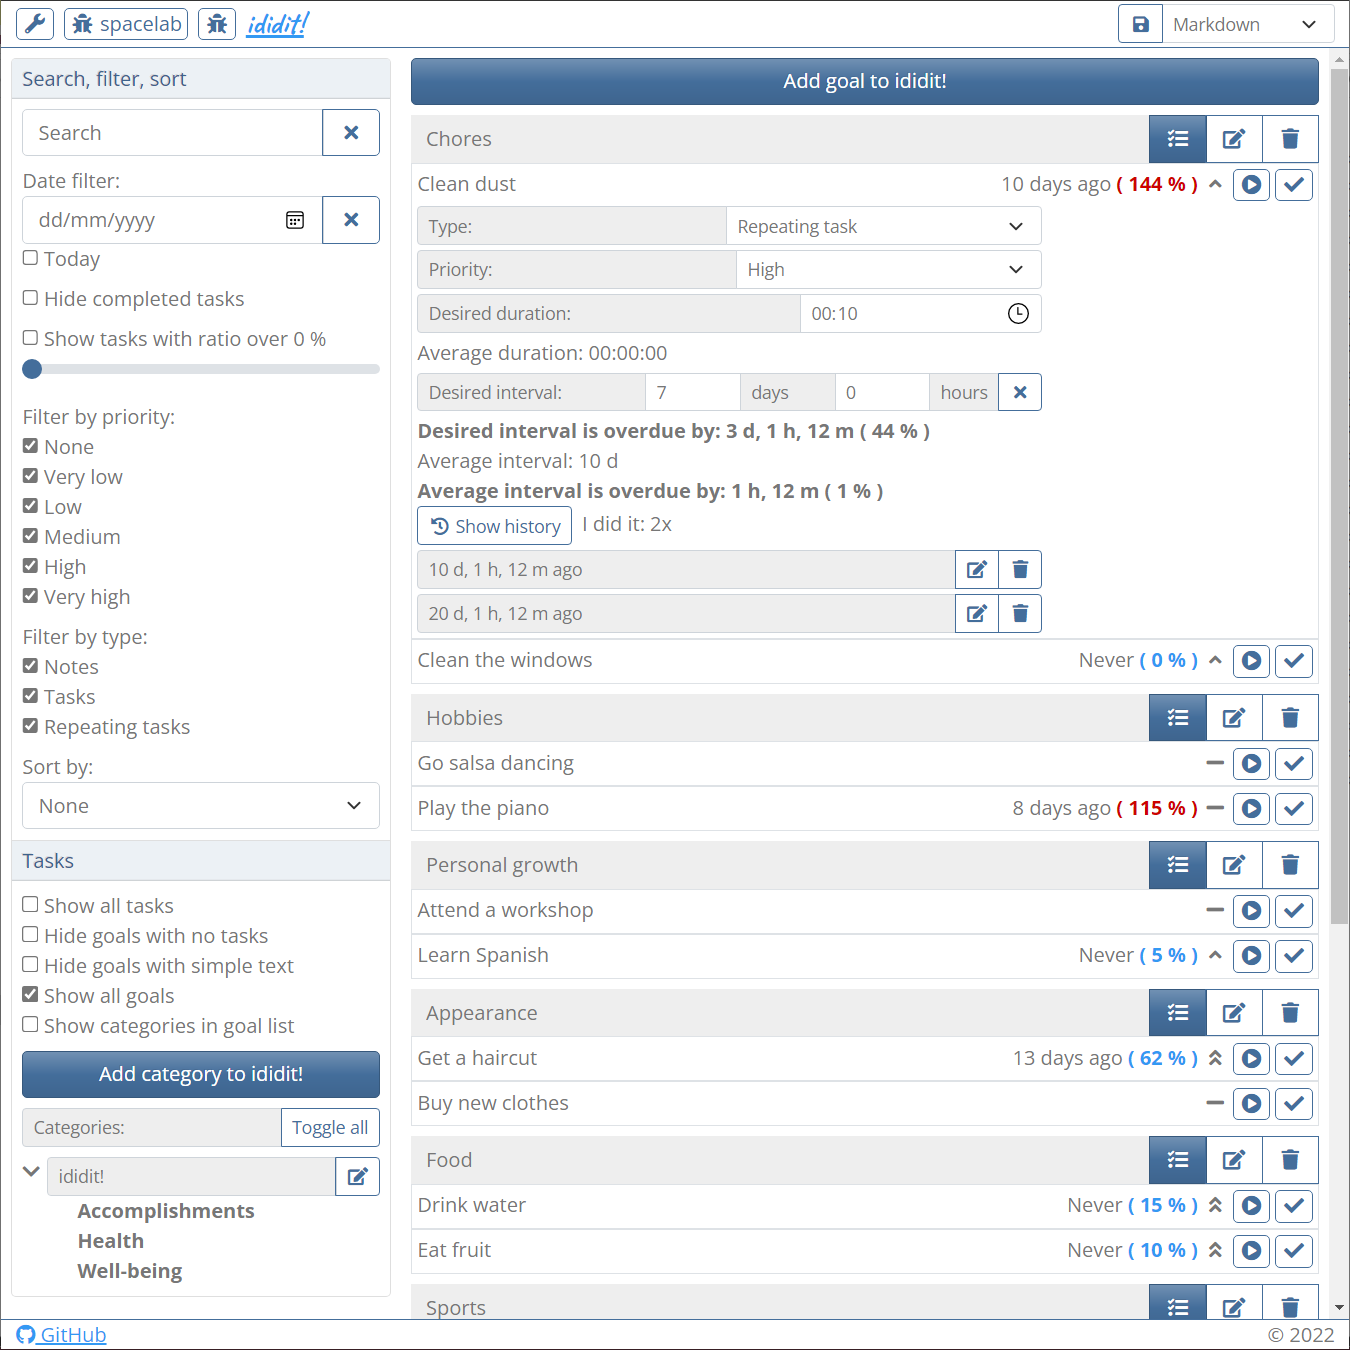Edit the Chores goal

point(1234,139)
